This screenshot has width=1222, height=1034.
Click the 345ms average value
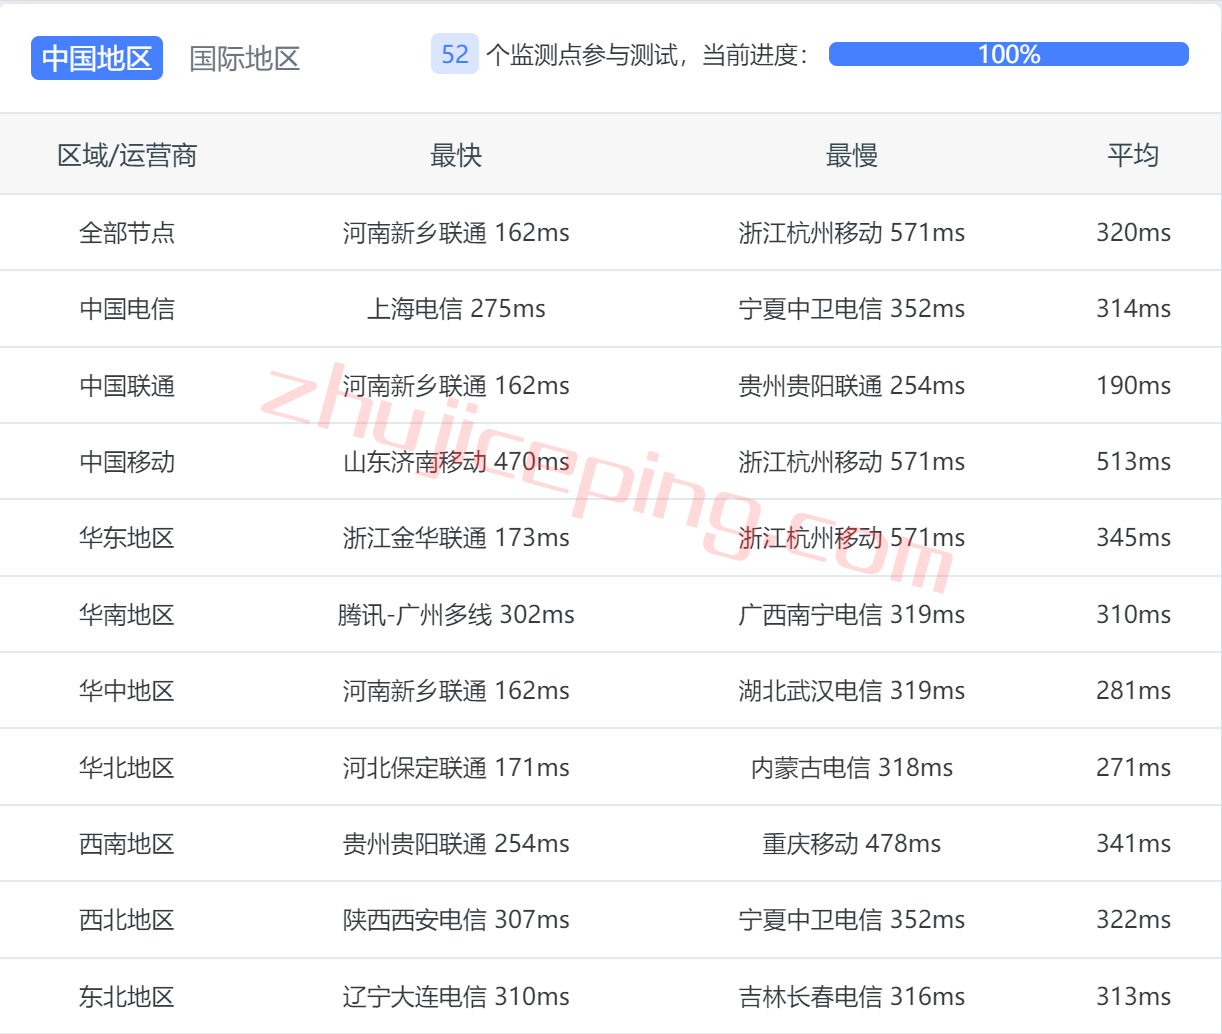(x=1133, y=537)
